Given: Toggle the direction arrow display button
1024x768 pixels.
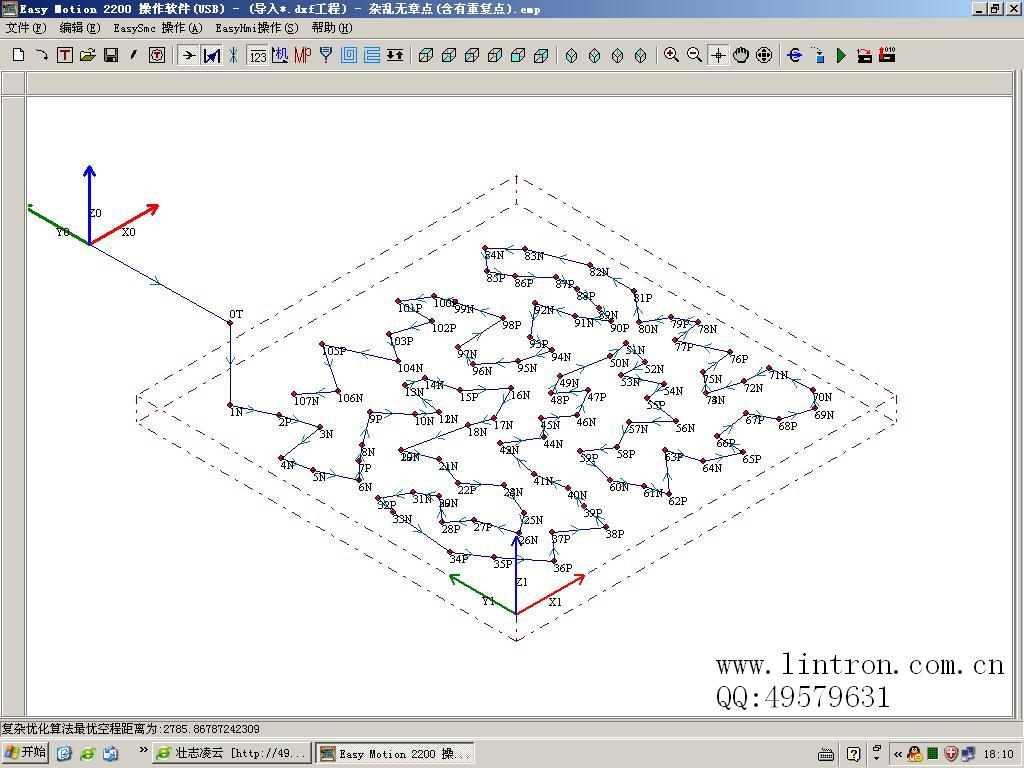Looking at the screenshot, I should click(188, 55).
